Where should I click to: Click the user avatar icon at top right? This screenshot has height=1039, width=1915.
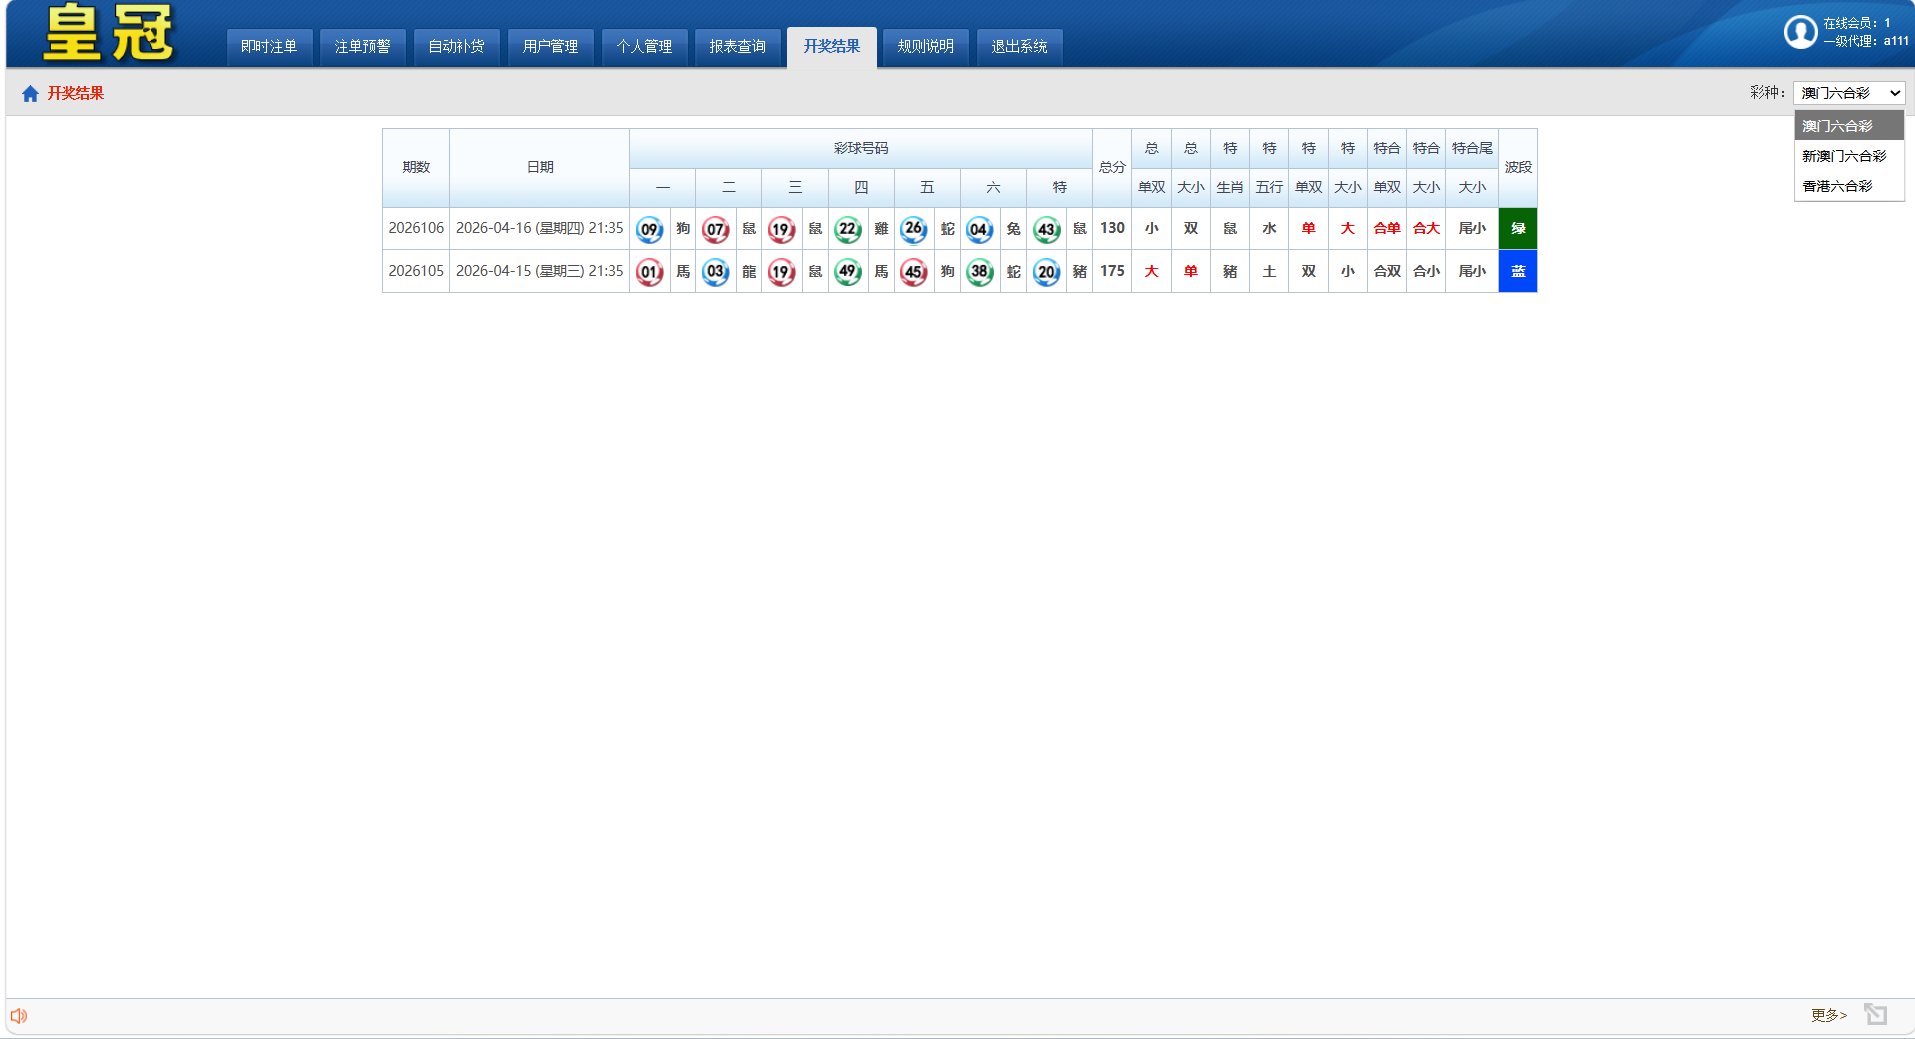(x=1800, y=32)
